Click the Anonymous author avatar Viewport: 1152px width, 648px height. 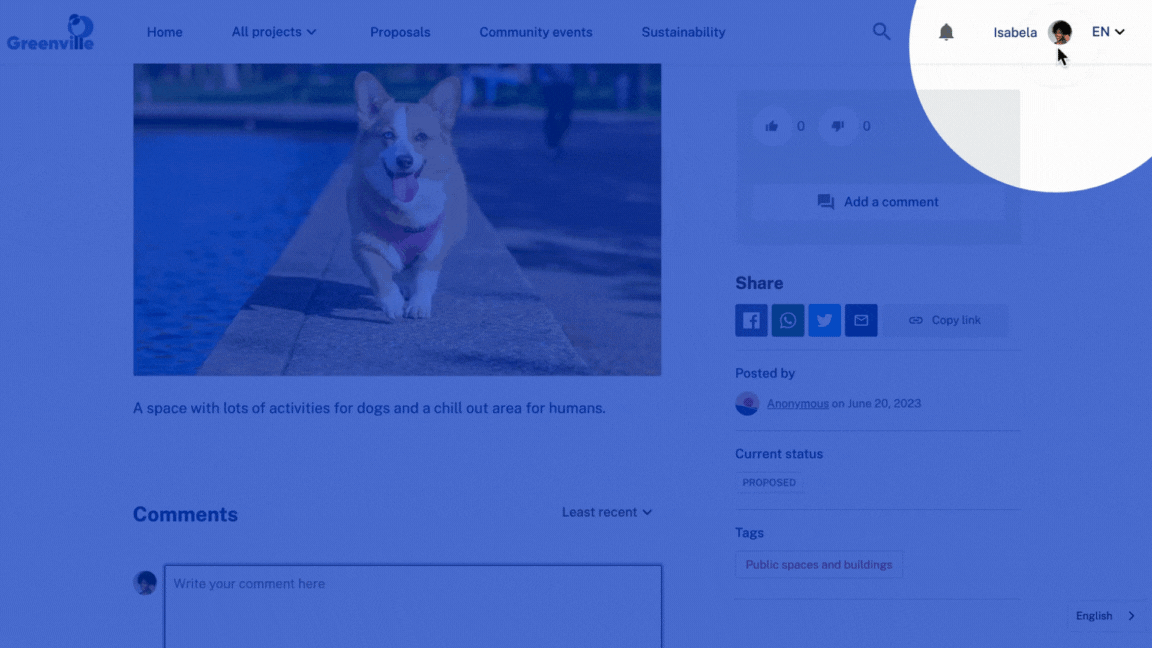click(747, 403)
